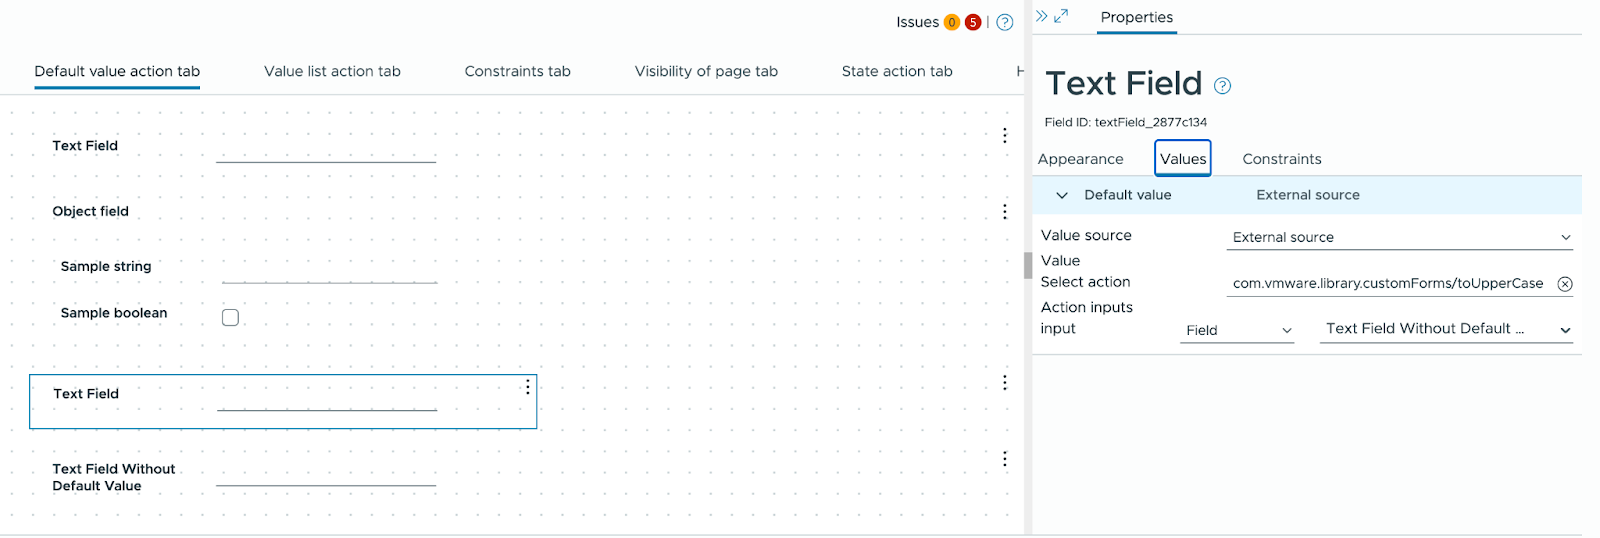Open the input type Field dropdown
Image resolution: width=1600 pixels, height=538 pixels.
[x=1238, y=330]
